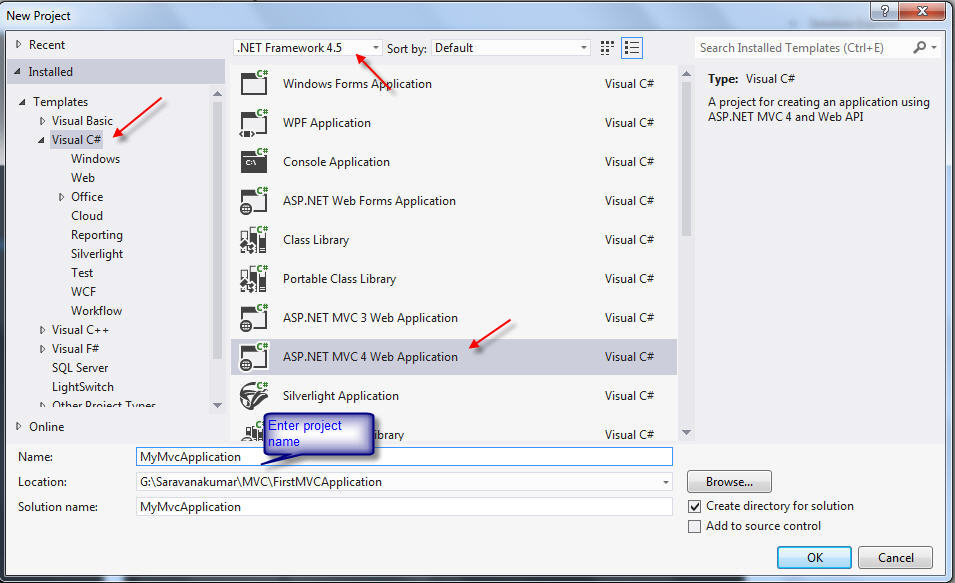Select the WCF category
955x583 pixels.
pos(83,291)
